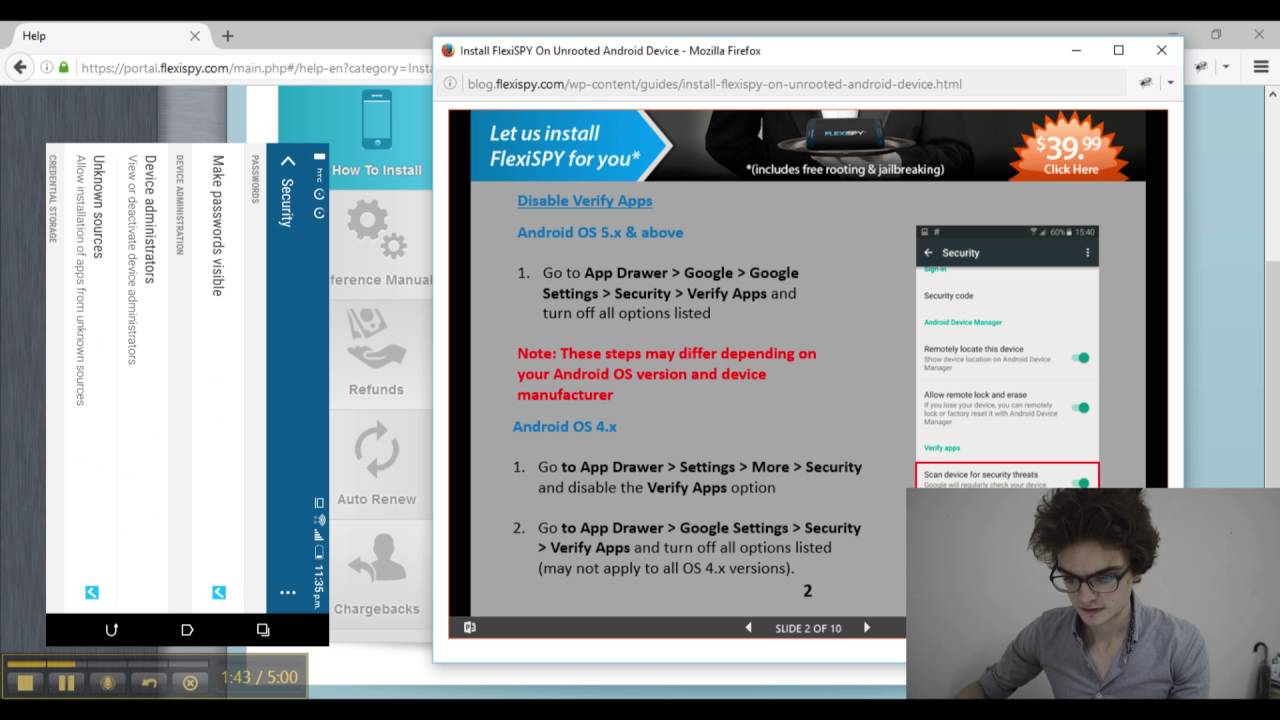This screenshot has height=720, width=1280.
Task: Open the three-dot overflow menu on rotated phone
Action: click(288, 592)
